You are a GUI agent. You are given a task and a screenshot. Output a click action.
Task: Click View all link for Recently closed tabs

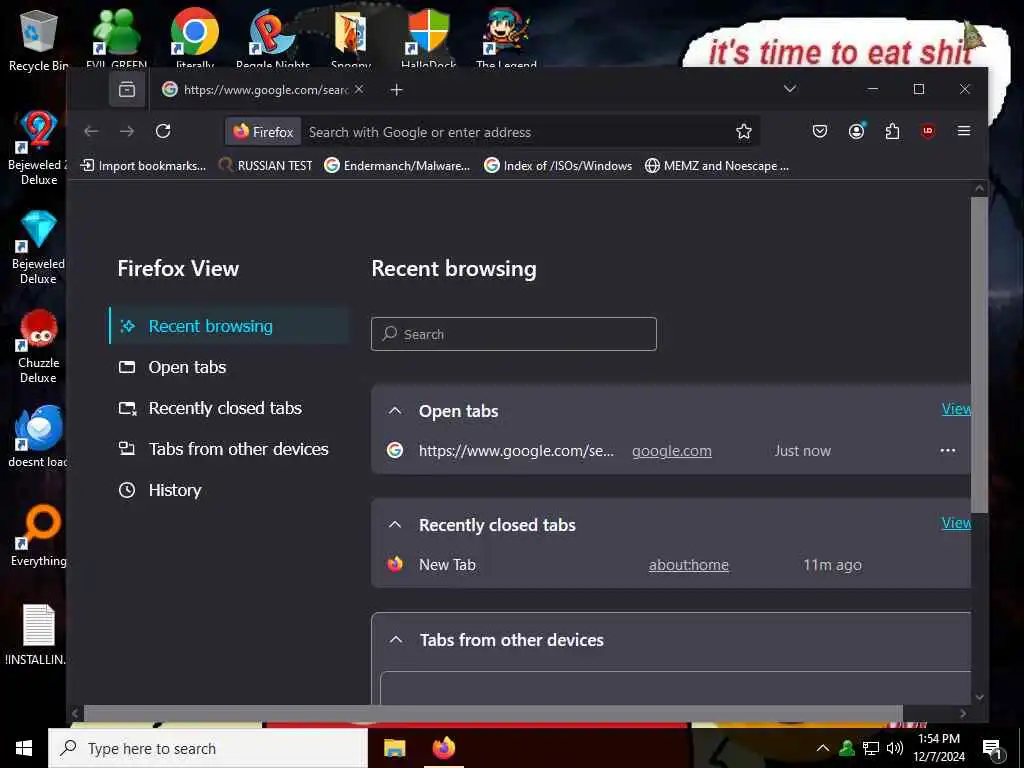956,522
